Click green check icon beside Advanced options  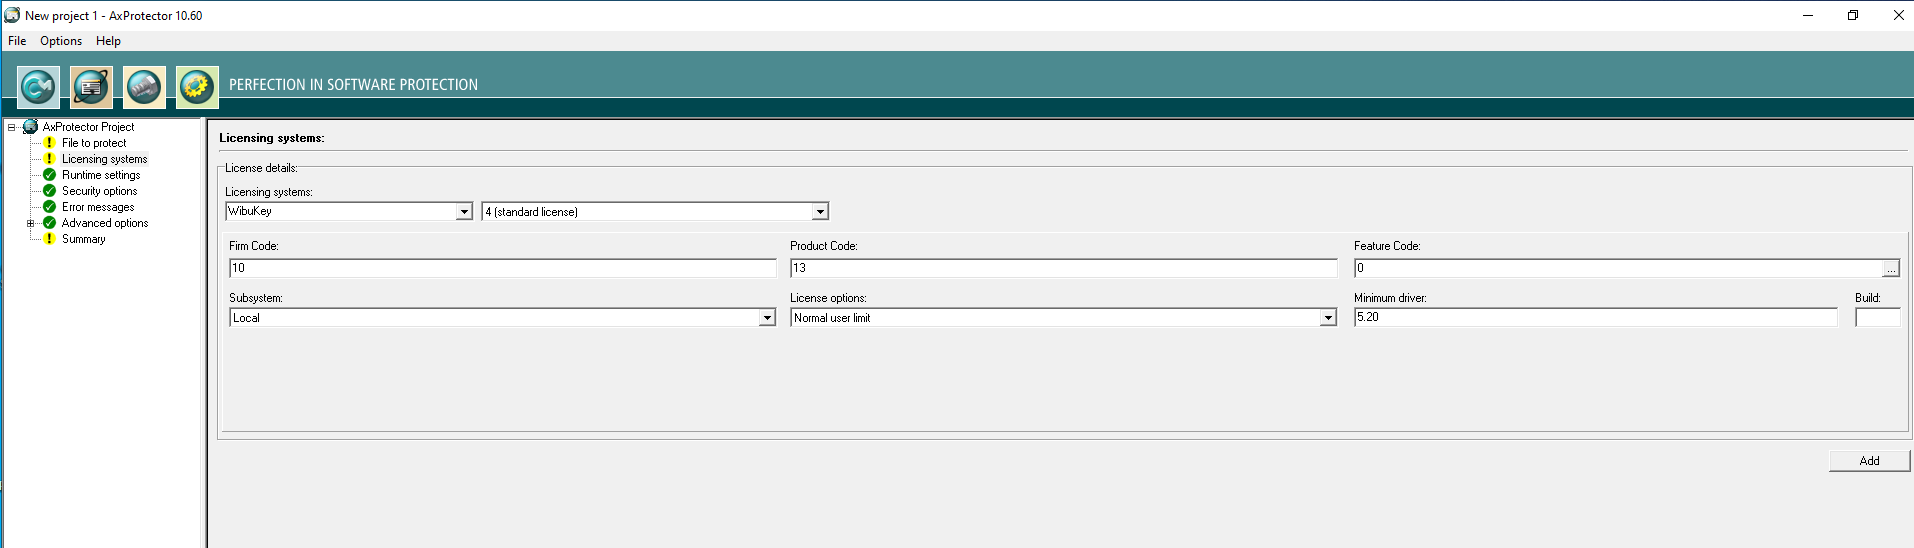49,223
